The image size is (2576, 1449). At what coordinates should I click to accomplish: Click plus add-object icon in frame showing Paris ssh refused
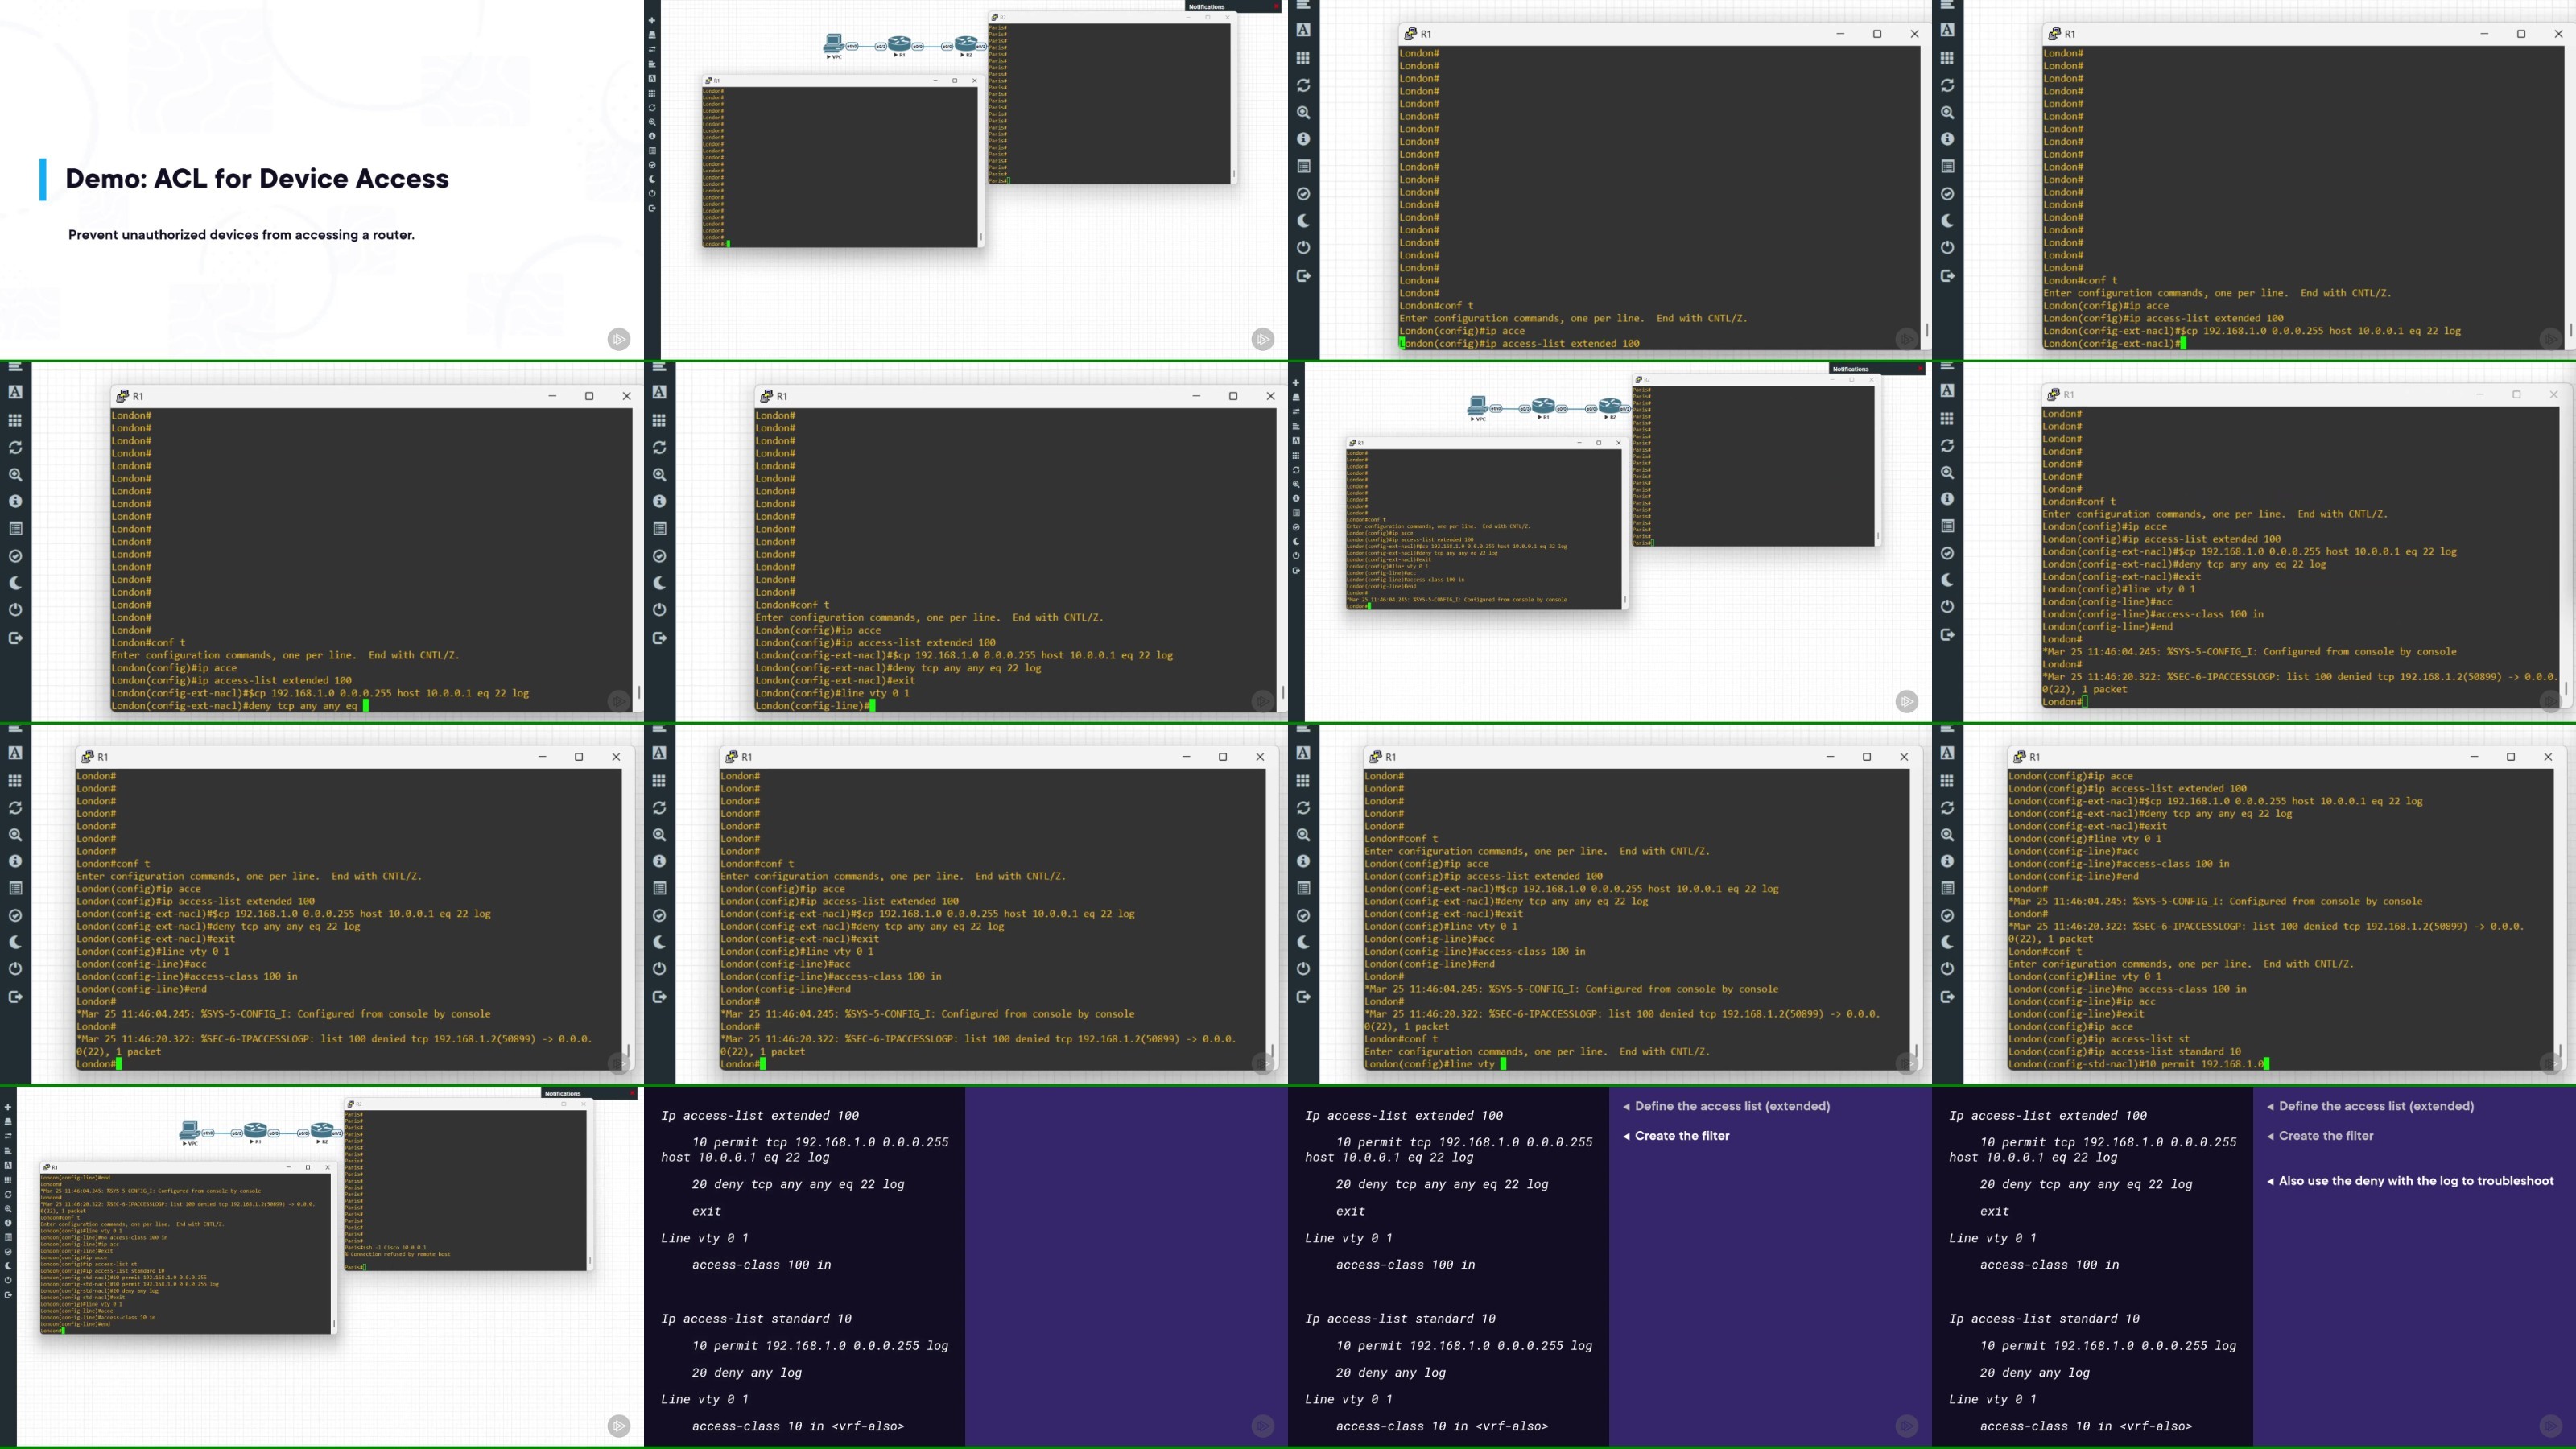pyautogui.click(x=8, y=1107)
